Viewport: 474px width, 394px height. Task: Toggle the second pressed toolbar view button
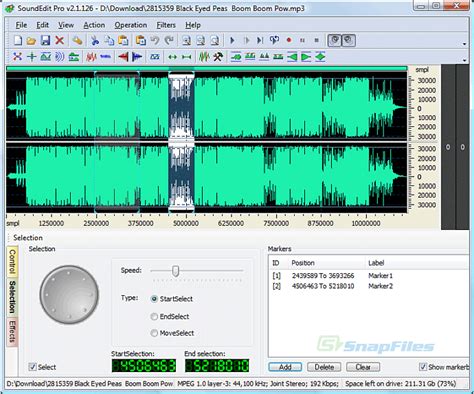(x=348, y=41)
